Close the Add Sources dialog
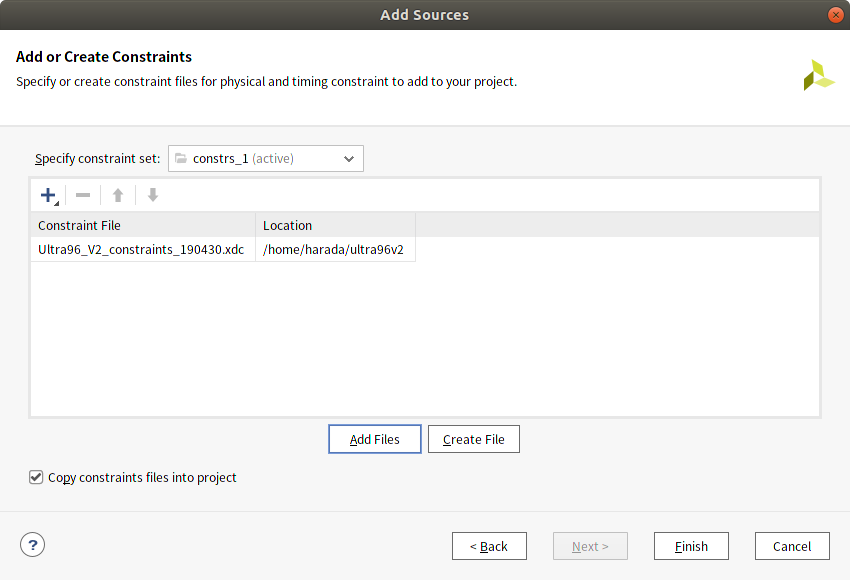This screenshot has height=580, width=850. pyautogui.click(x=835, y=15)
